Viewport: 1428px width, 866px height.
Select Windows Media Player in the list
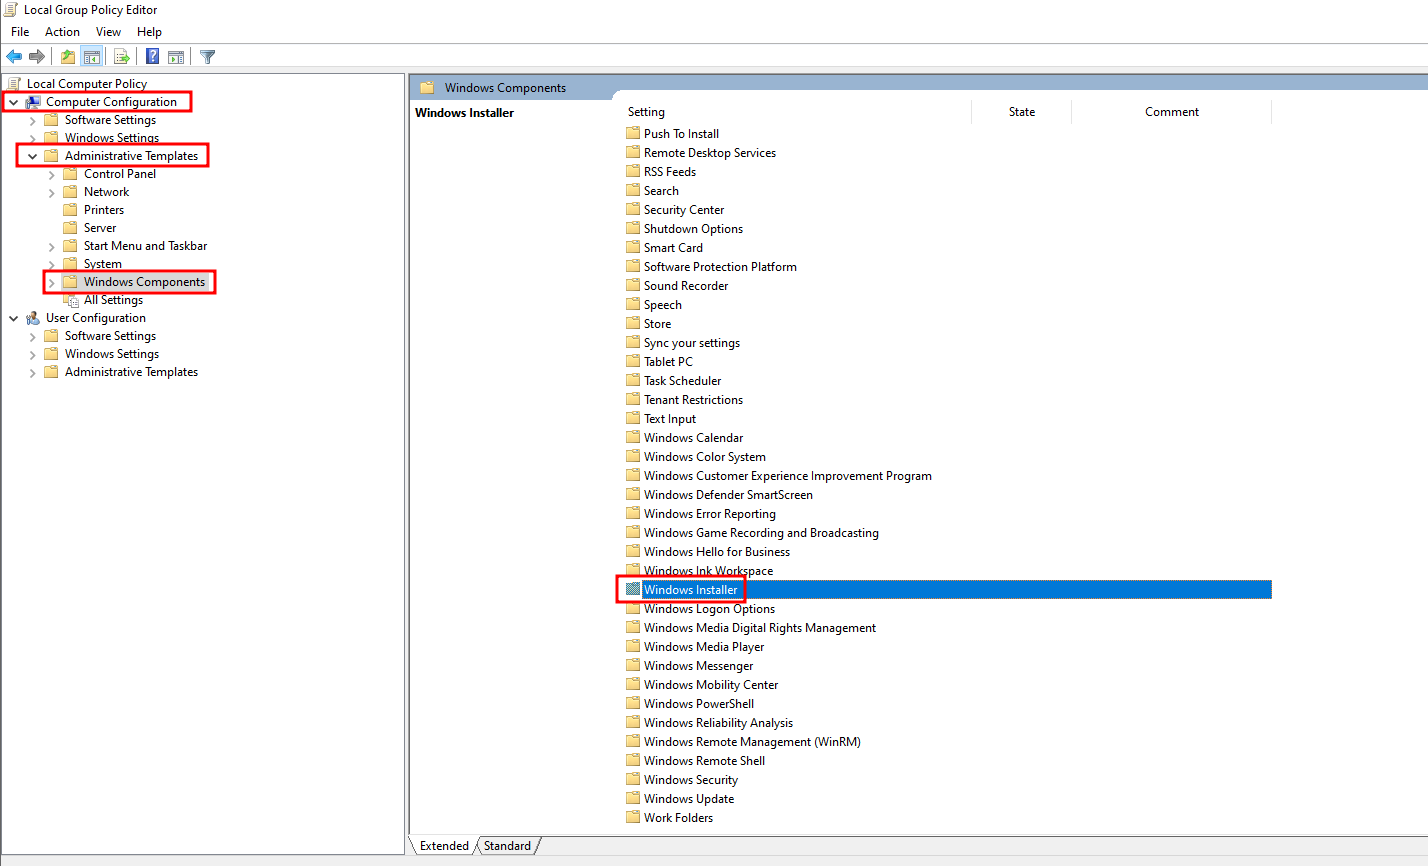703,647
